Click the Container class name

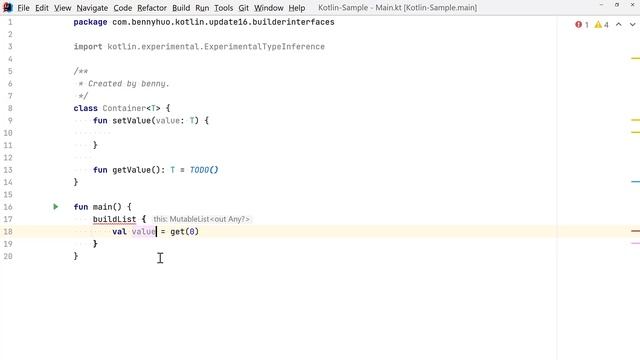point(124,108)
